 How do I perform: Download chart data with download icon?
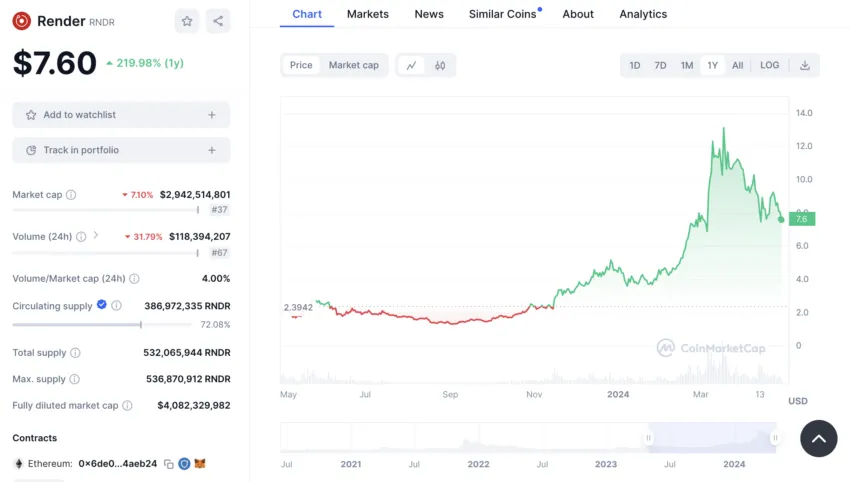click(805, 66)
